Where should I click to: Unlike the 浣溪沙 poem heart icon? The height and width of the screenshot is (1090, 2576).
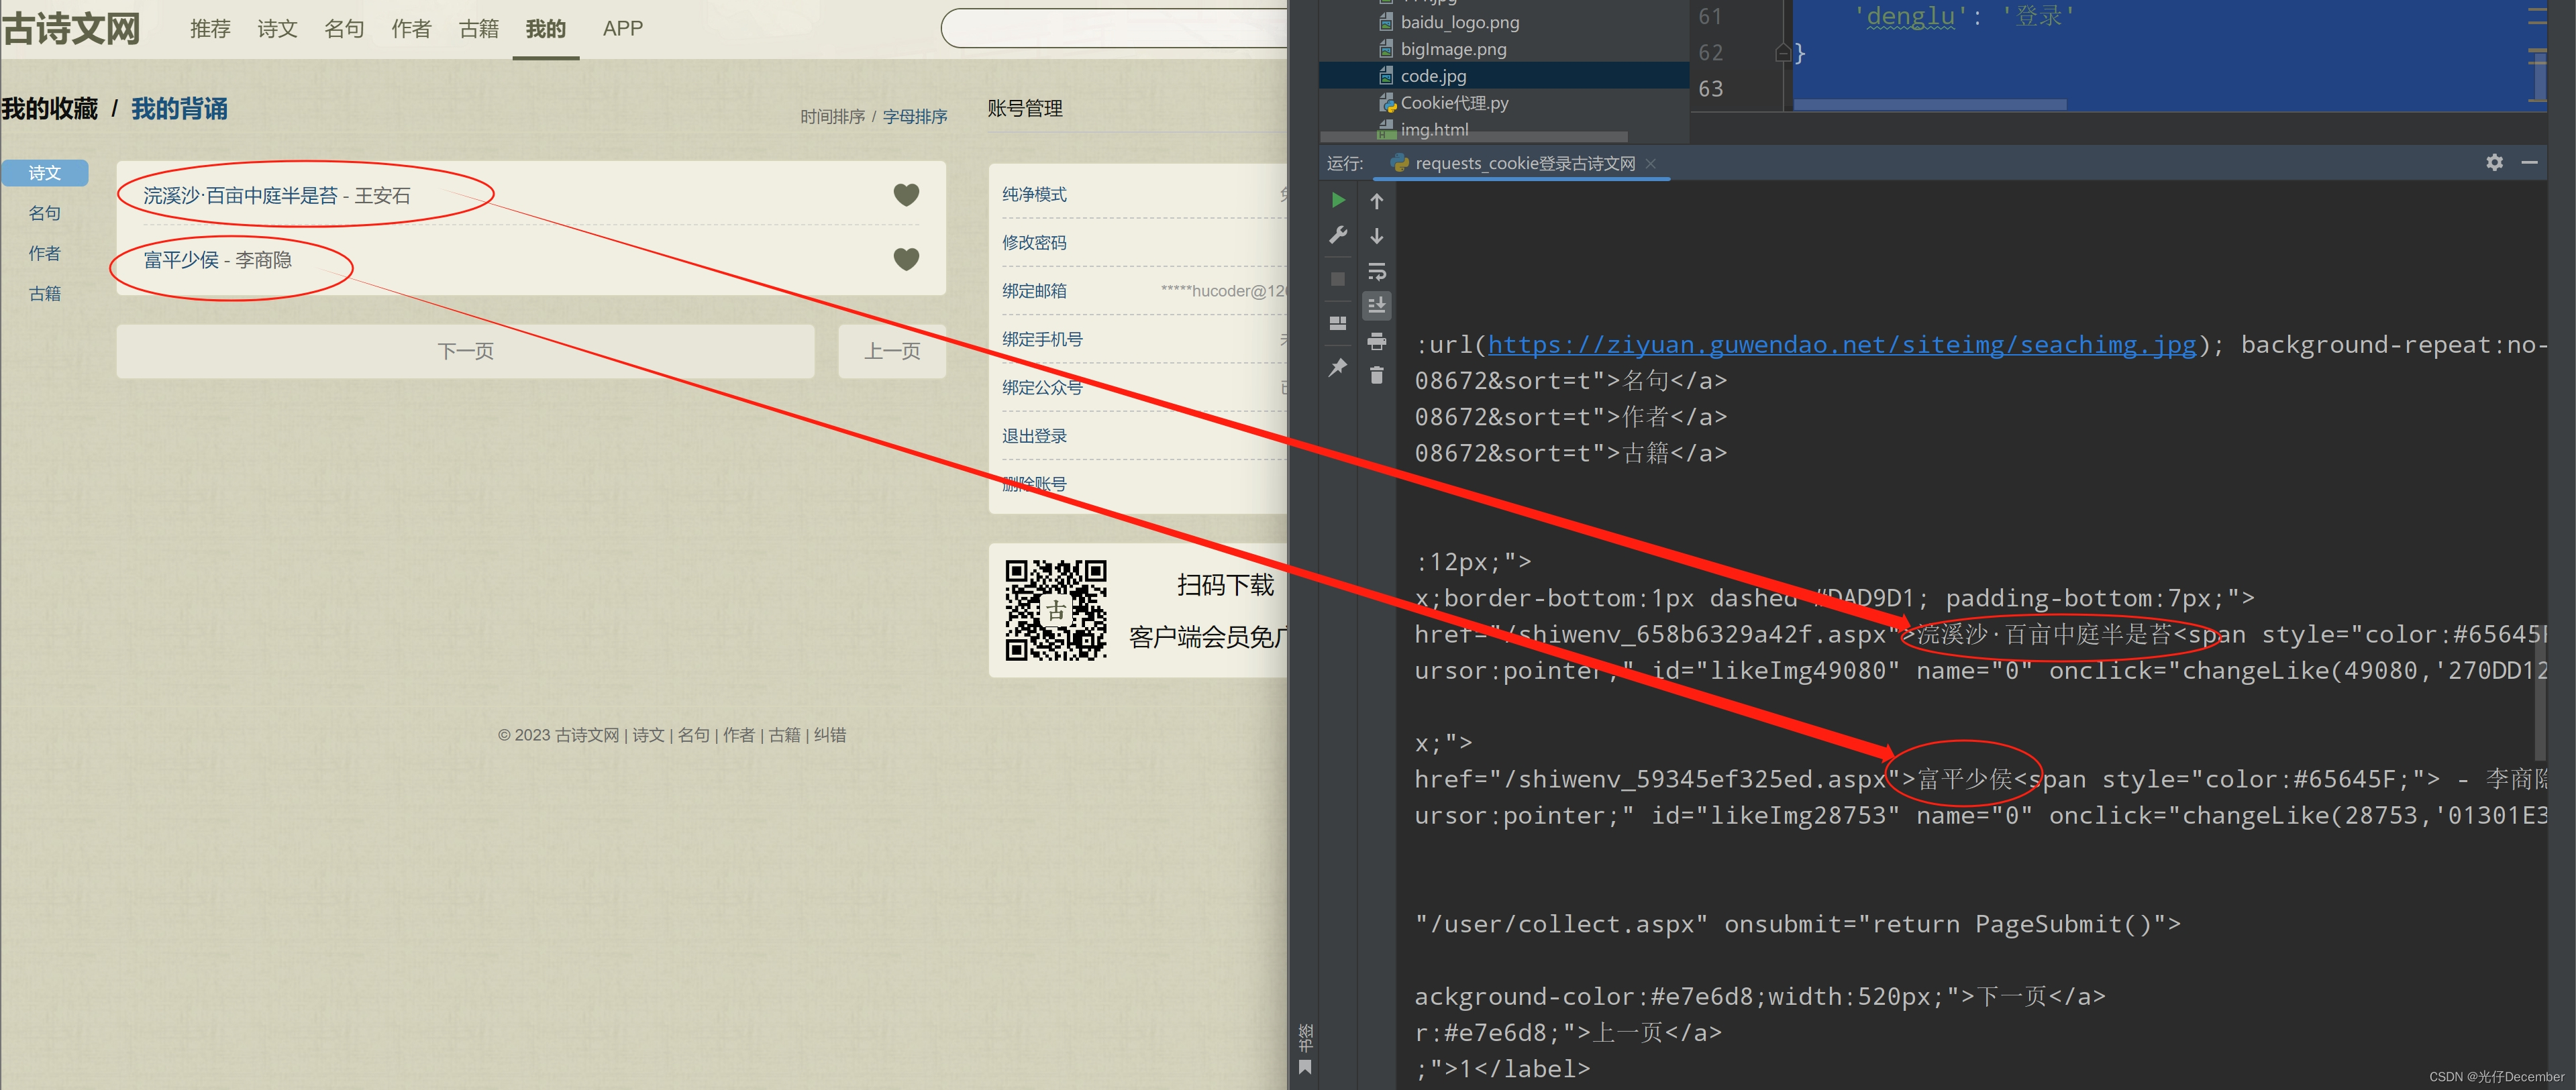906,194
